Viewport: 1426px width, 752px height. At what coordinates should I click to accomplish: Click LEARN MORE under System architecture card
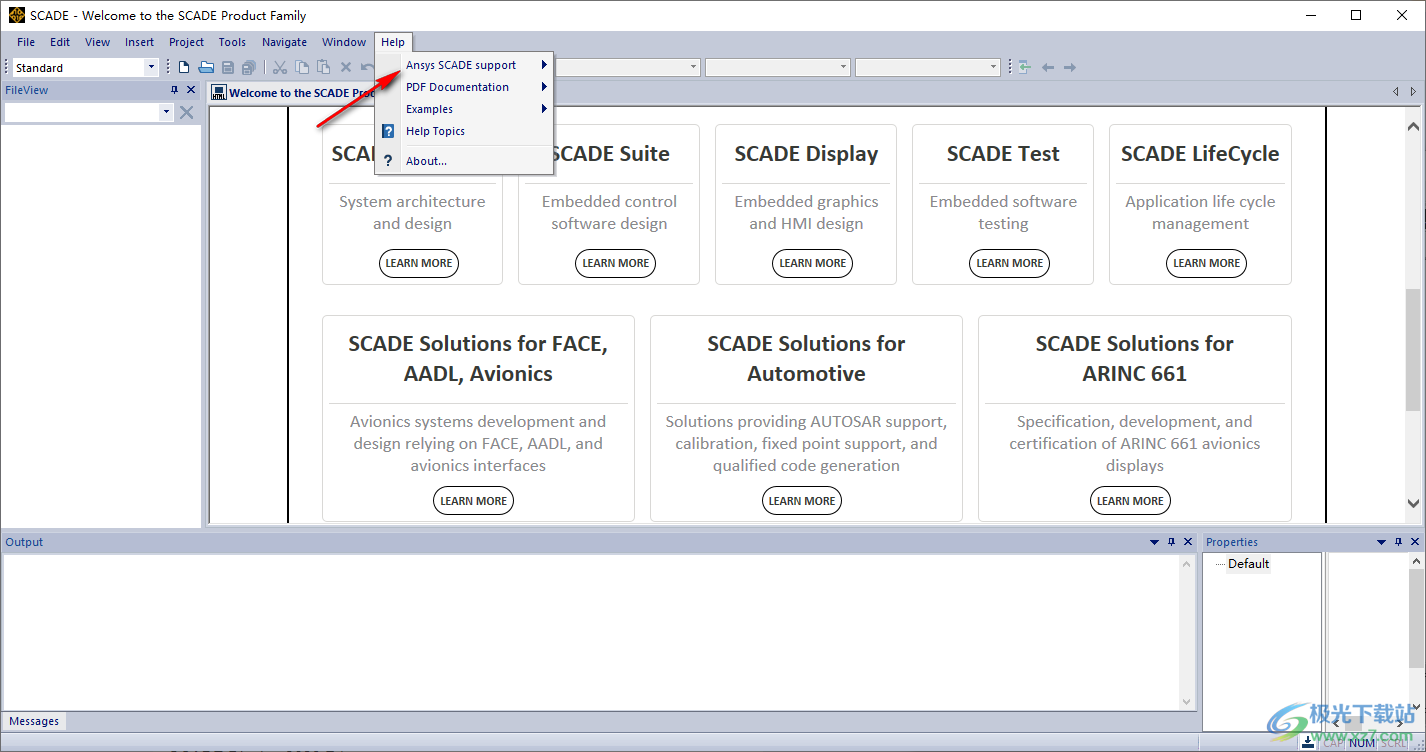coord(418,263)
